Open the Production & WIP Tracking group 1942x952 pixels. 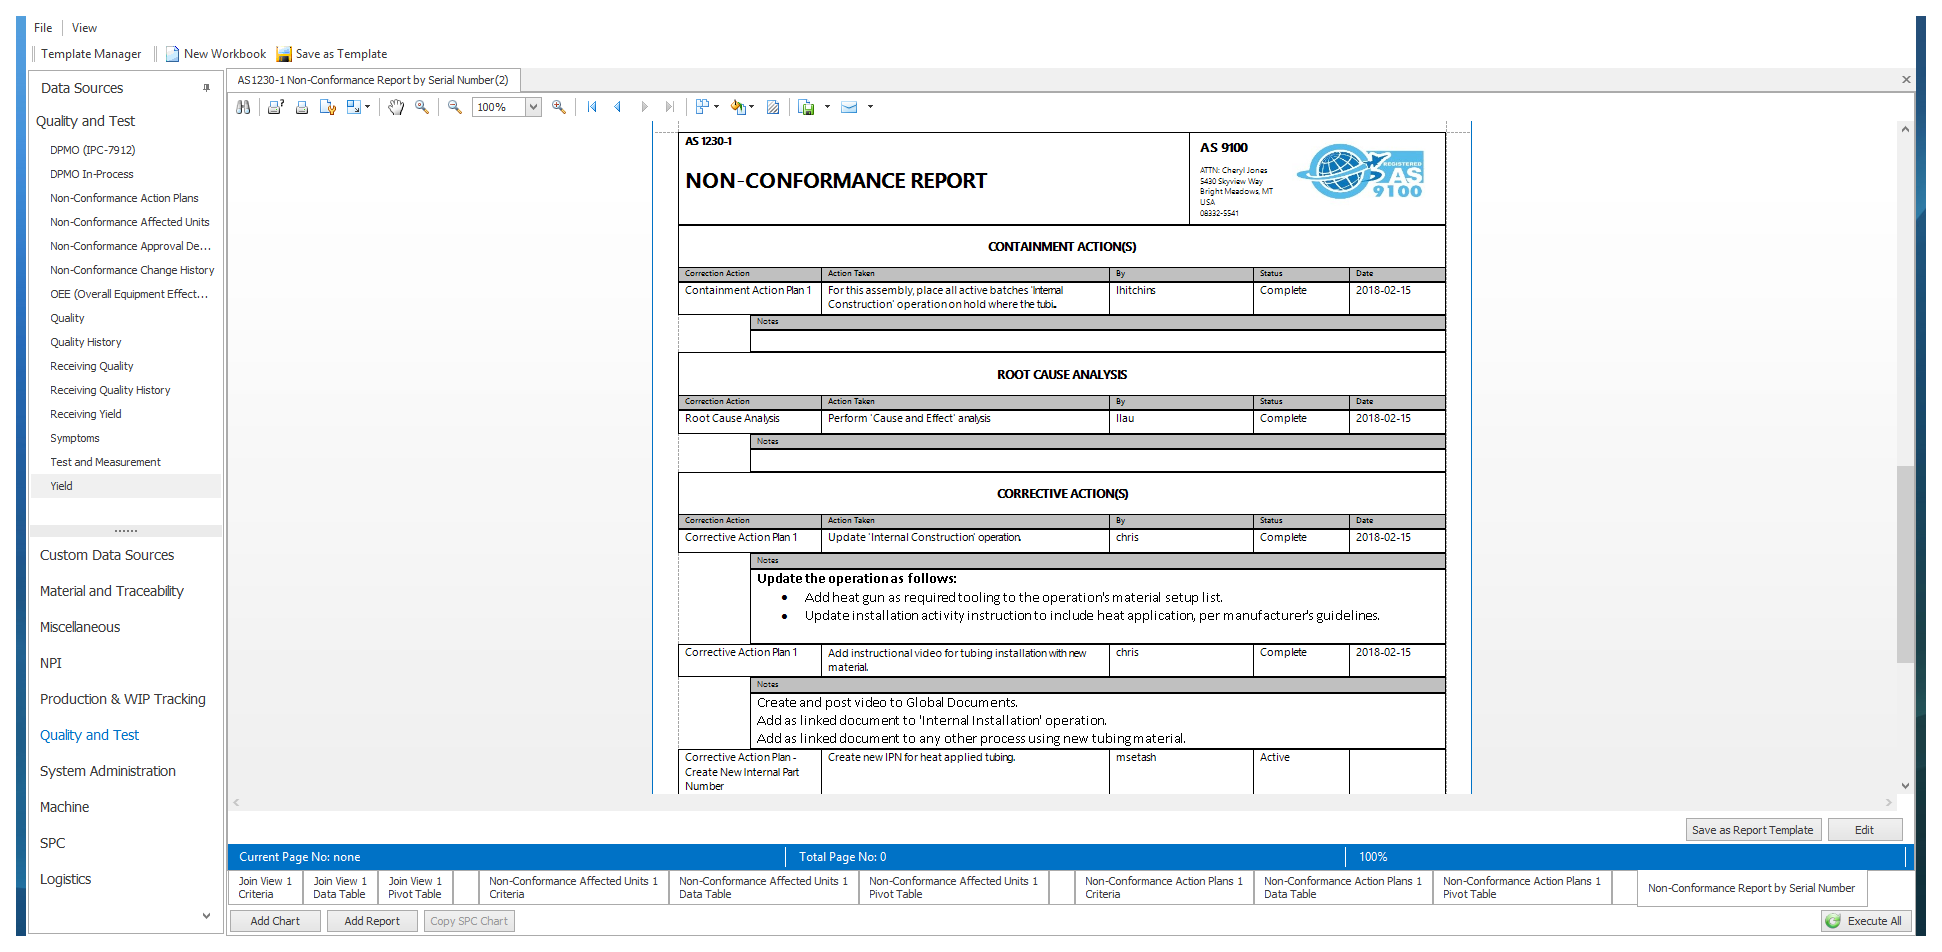click(x=123, y=699)
